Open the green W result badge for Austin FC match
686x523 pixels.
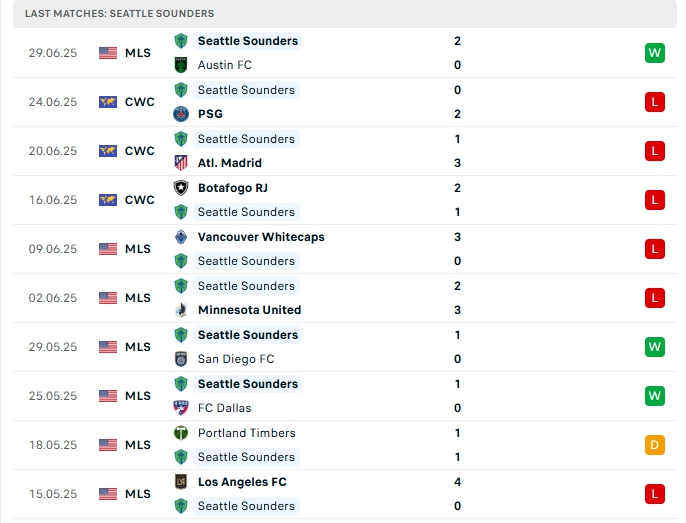tap(655, 53)
